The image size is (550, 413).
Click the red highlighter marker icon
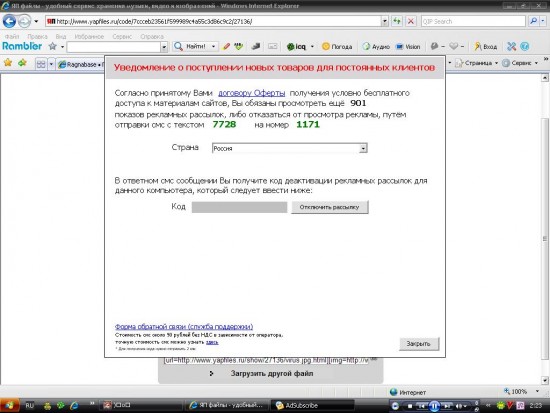226,46
